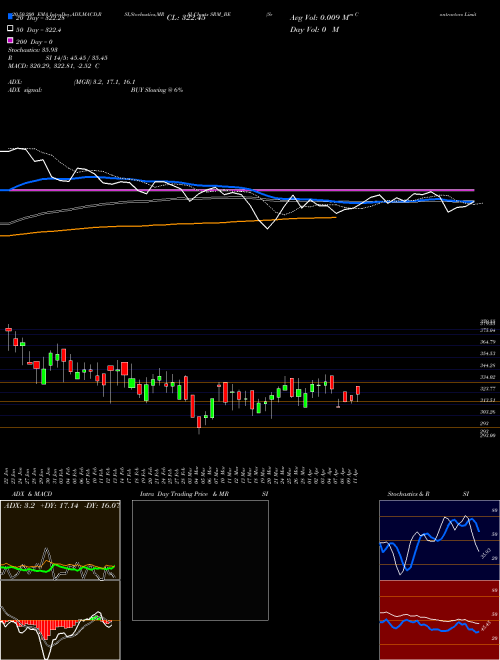
Task: Click the 'Intra Day Trading Price & MRSI' title
Action: tap(204, 494)
